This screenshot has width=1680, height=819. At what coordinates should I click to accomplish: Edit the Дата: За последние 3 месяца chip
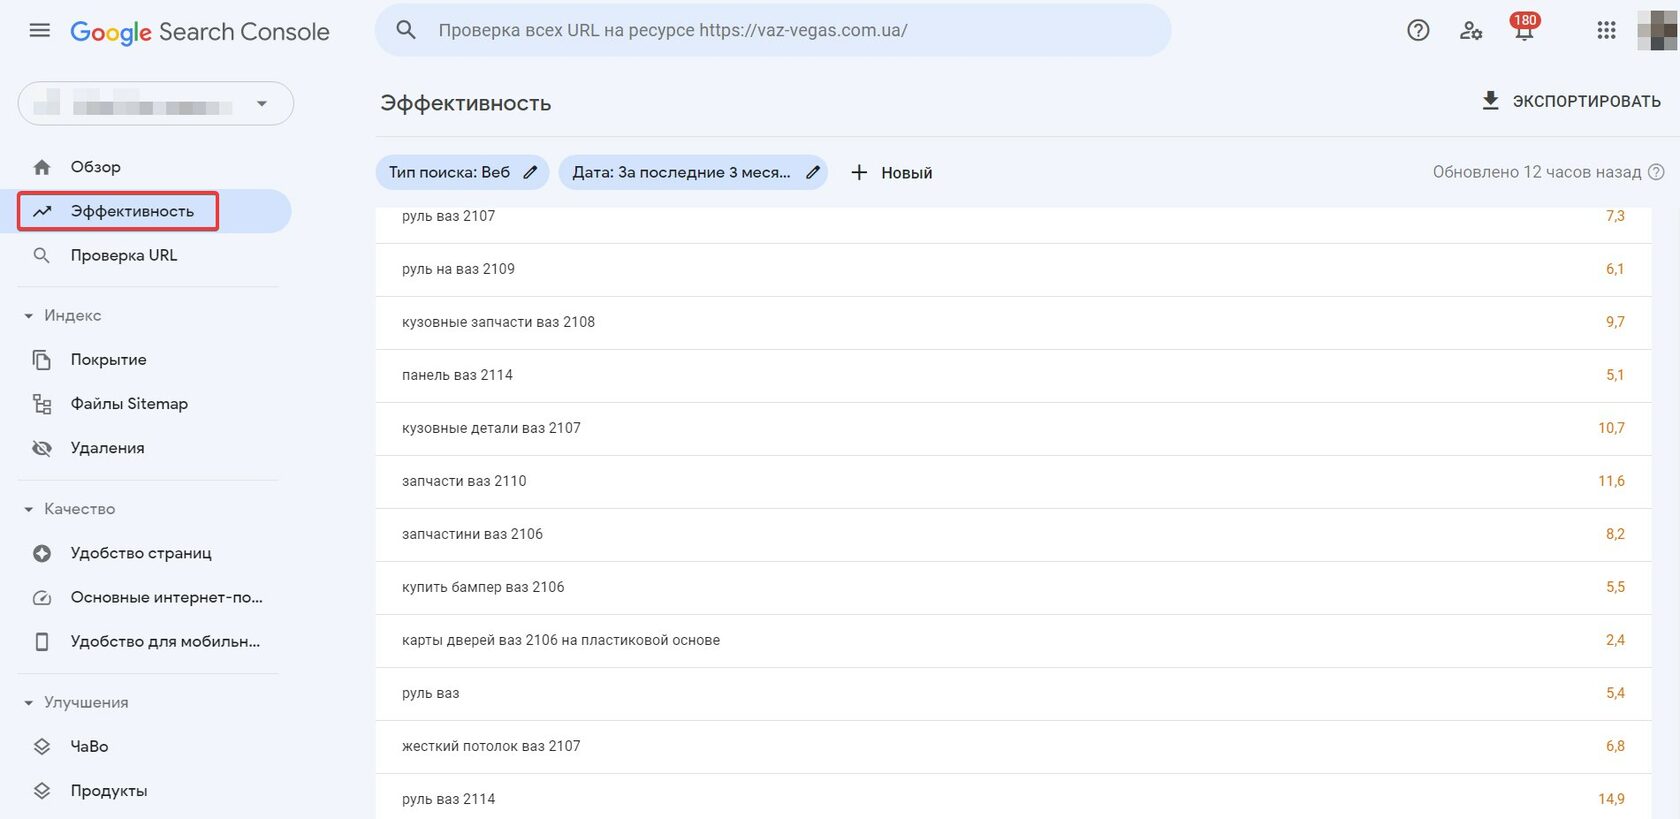pos(693,172)
